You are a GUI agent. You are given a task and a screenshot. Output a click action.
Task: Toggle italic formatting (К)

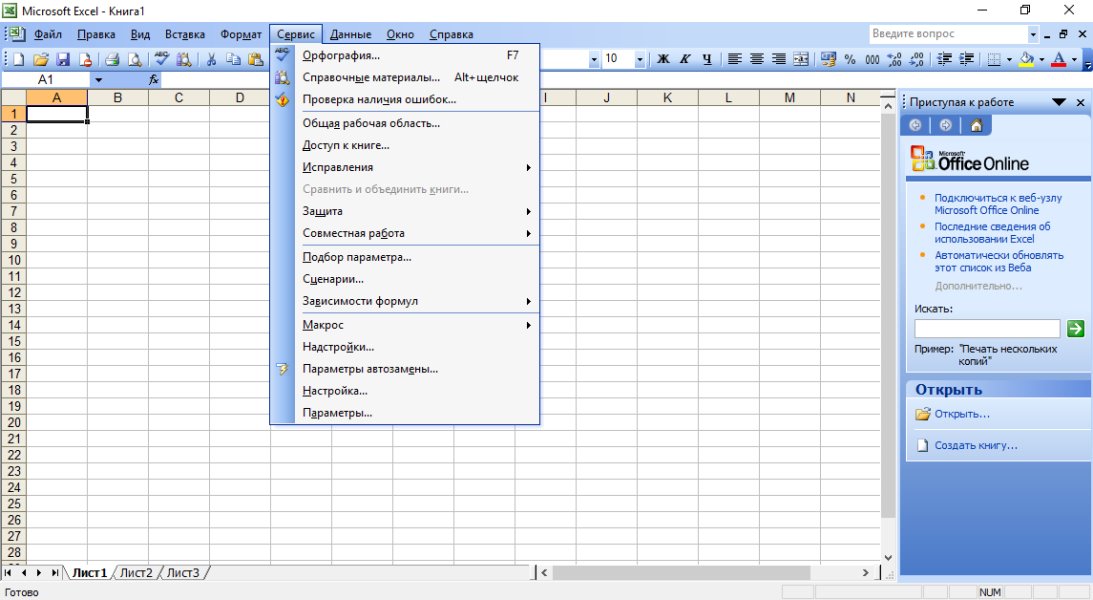coord(685,60)
